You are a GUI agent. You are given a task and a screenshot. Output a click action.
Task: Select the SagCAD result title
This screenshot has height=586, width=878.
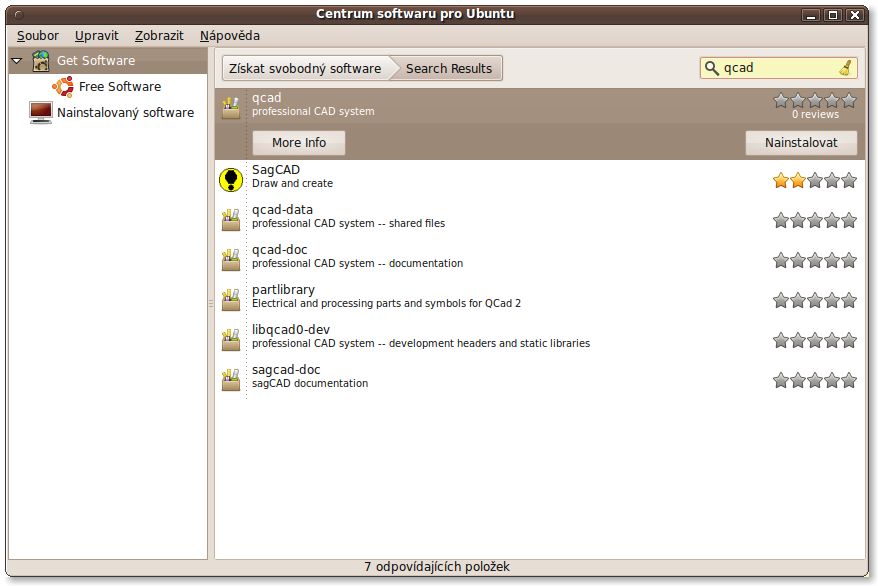[x=275, y=170]
